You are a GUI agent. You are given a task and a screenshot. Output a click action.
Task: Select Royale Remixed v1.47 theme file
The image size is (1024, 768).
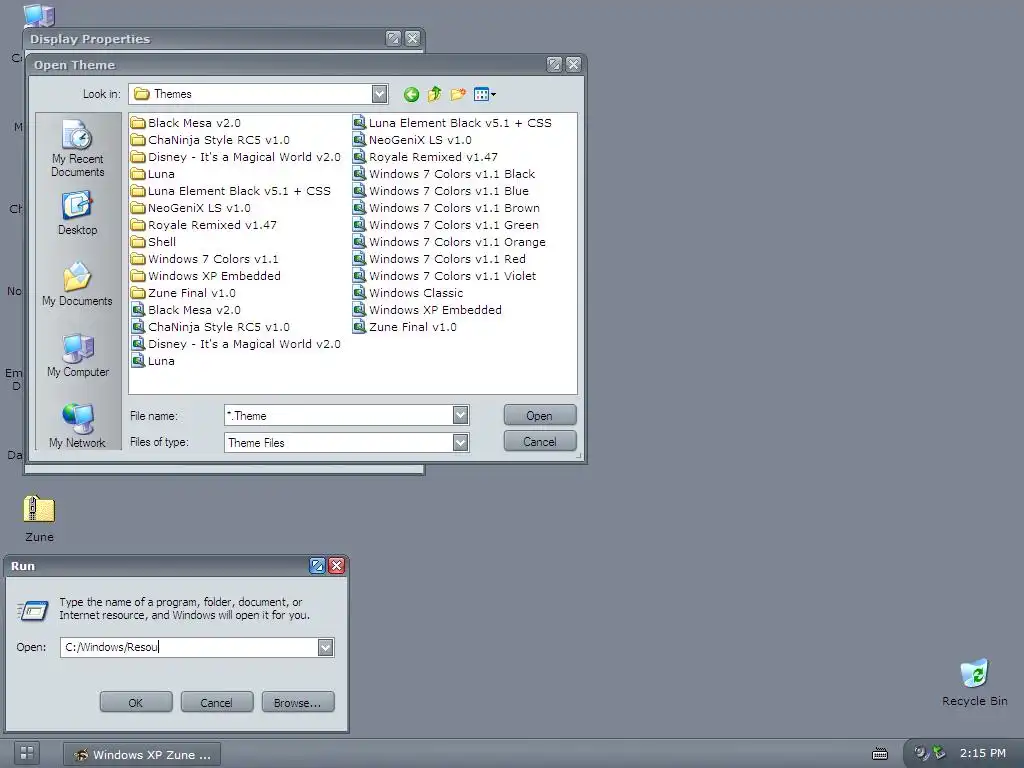[425, 157]
